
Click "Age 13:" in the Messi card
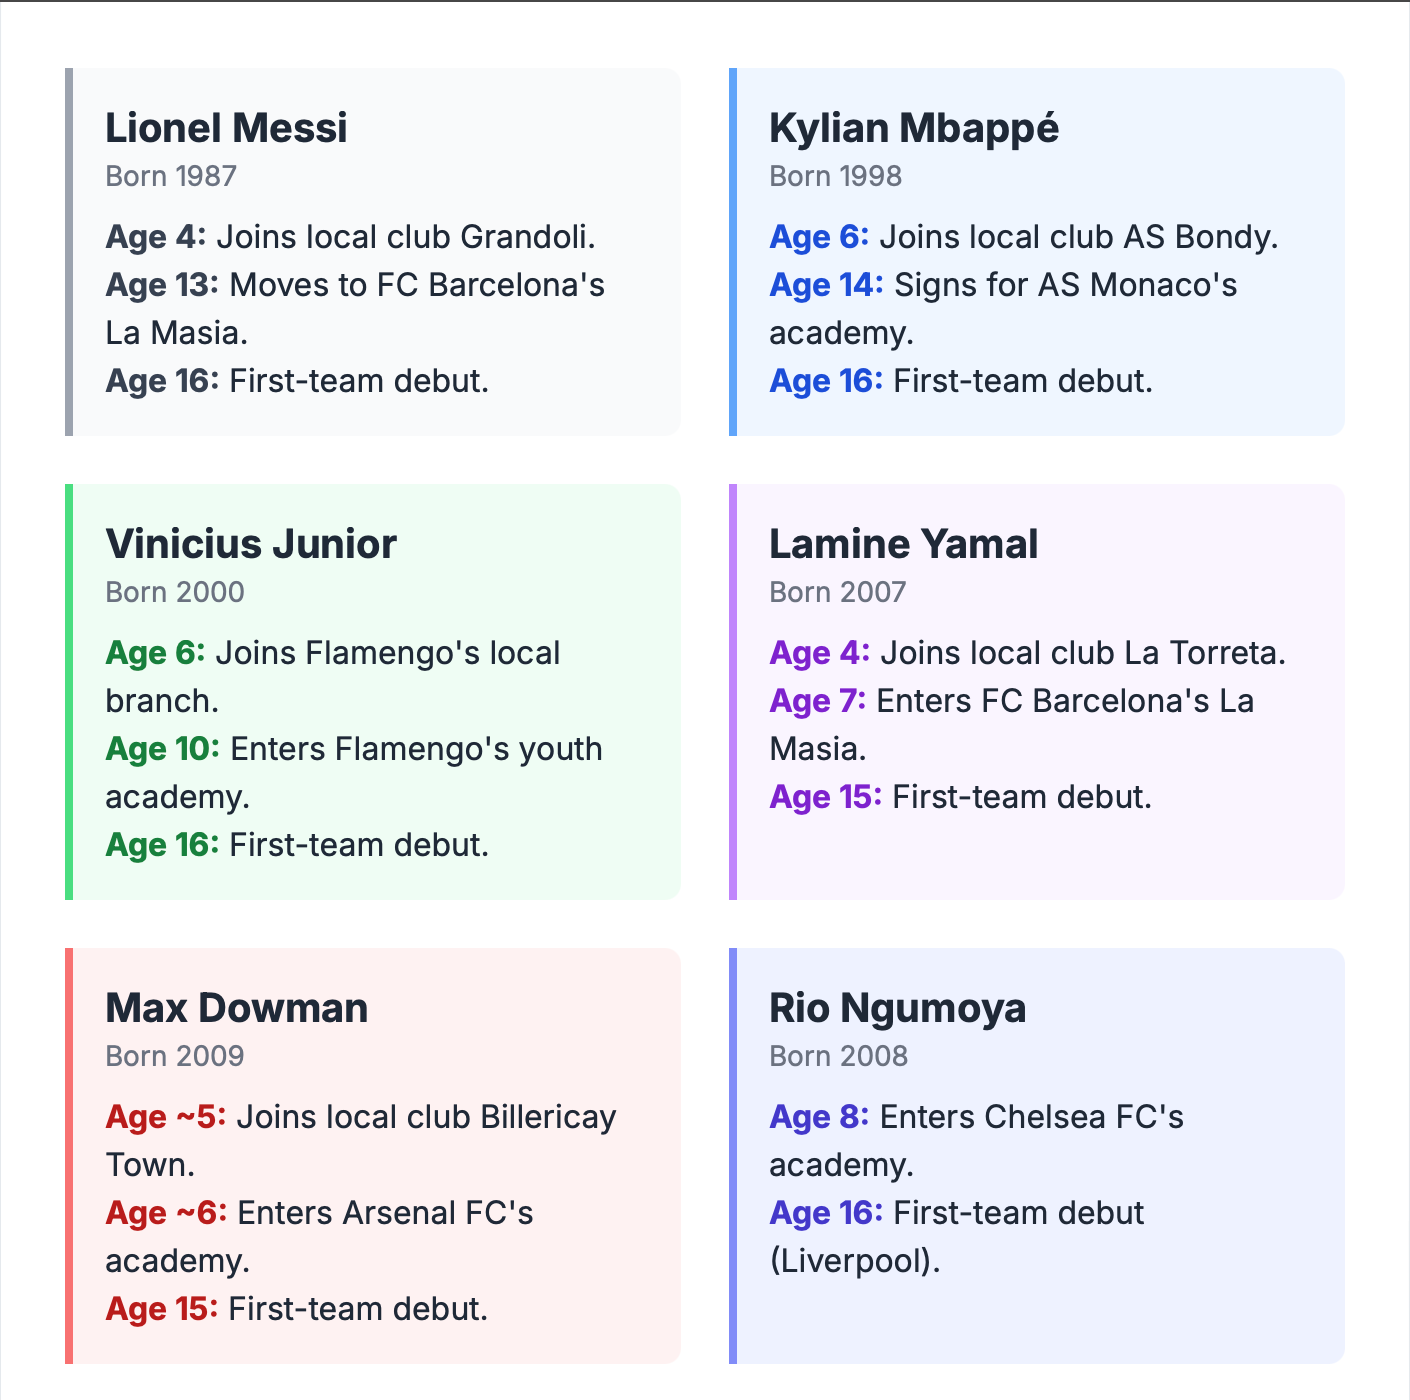point(161,285)
